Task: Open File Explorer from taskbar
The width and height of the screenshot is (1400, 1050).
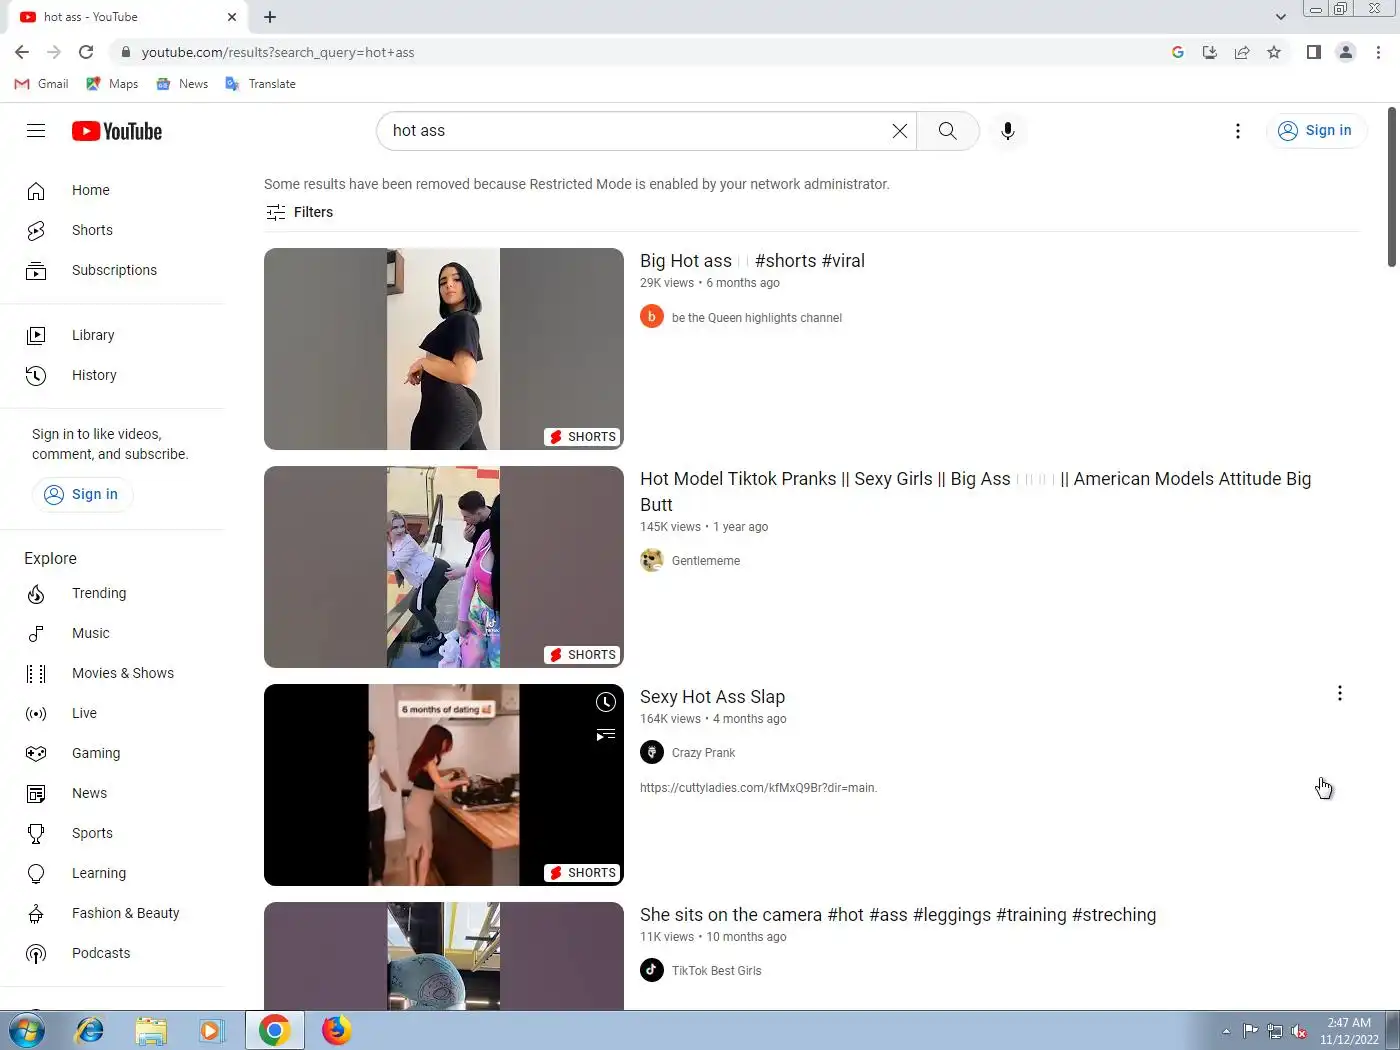Action: pos(151,1030)
